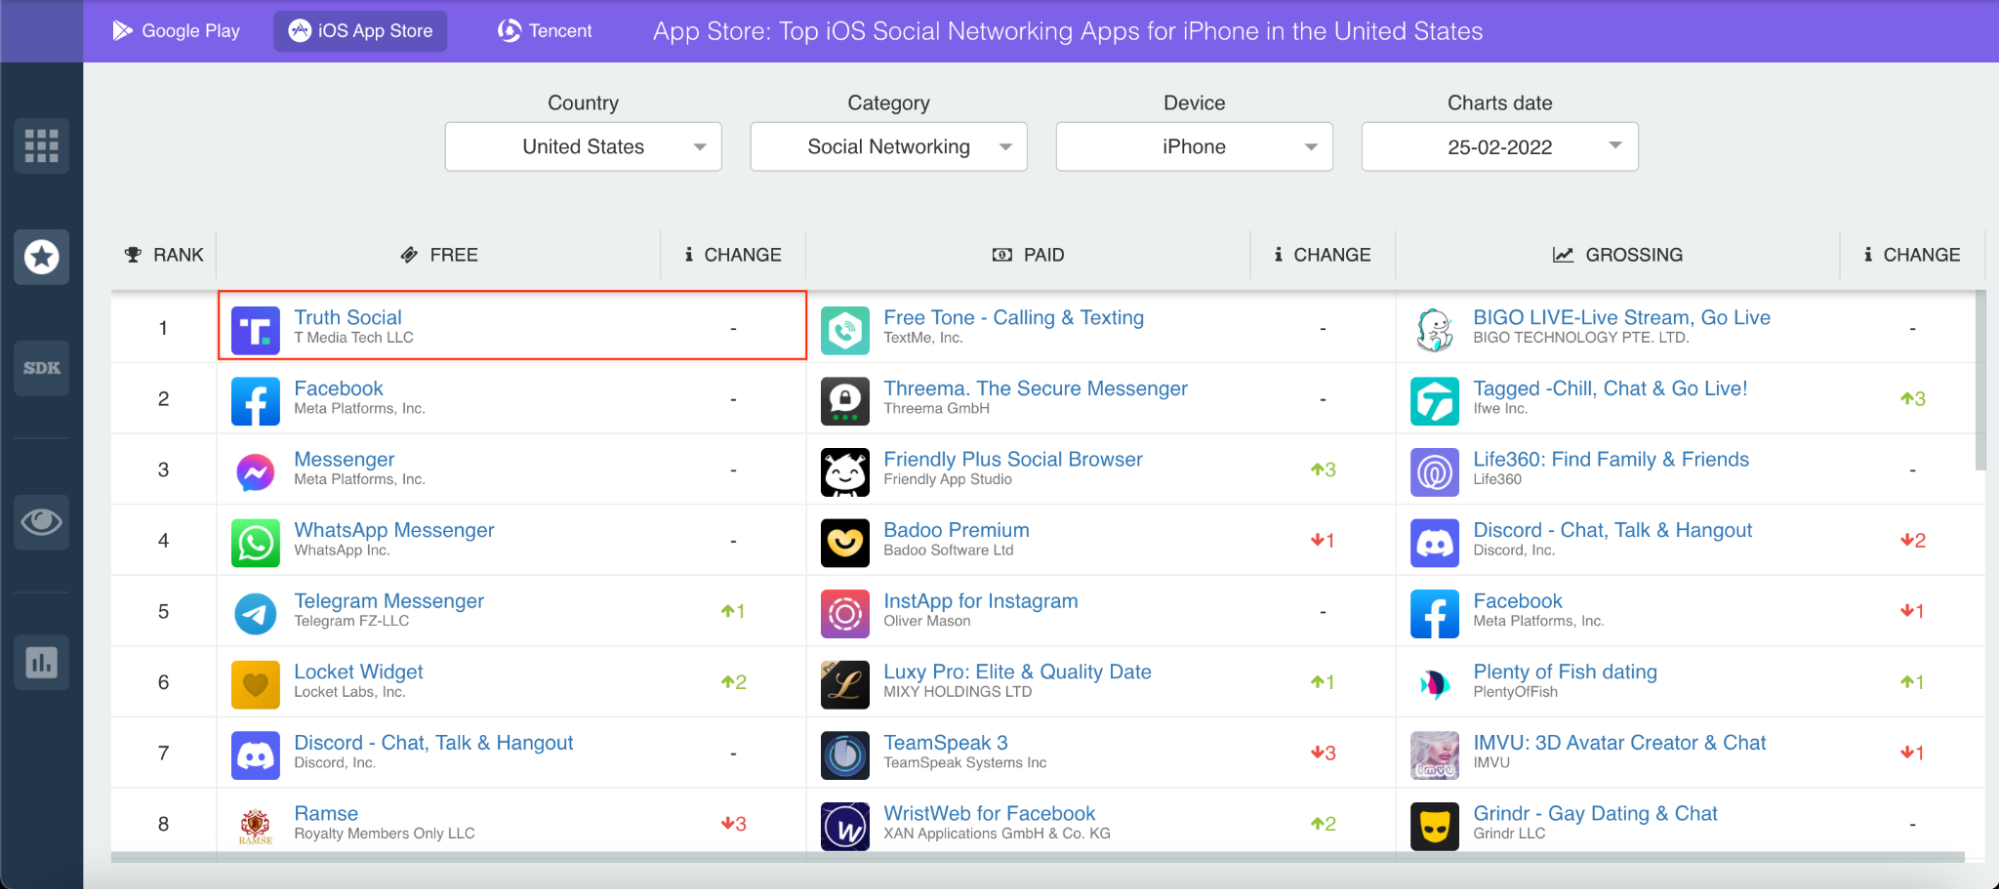Click the Ramse app icon

255,826
